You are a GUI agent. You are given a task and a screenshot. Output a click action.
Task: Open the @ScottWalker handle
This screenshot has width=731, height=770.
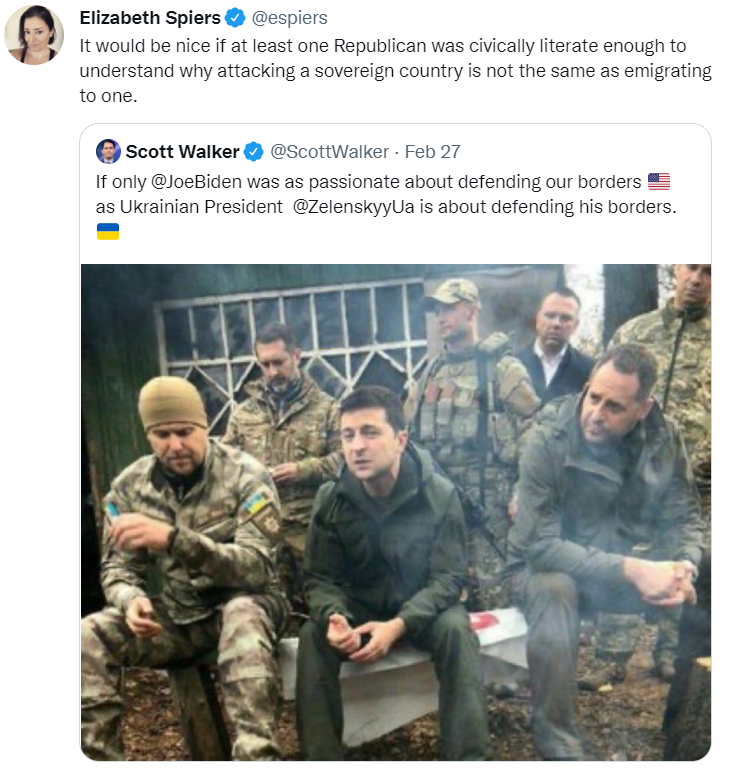(x=329, y=152)
